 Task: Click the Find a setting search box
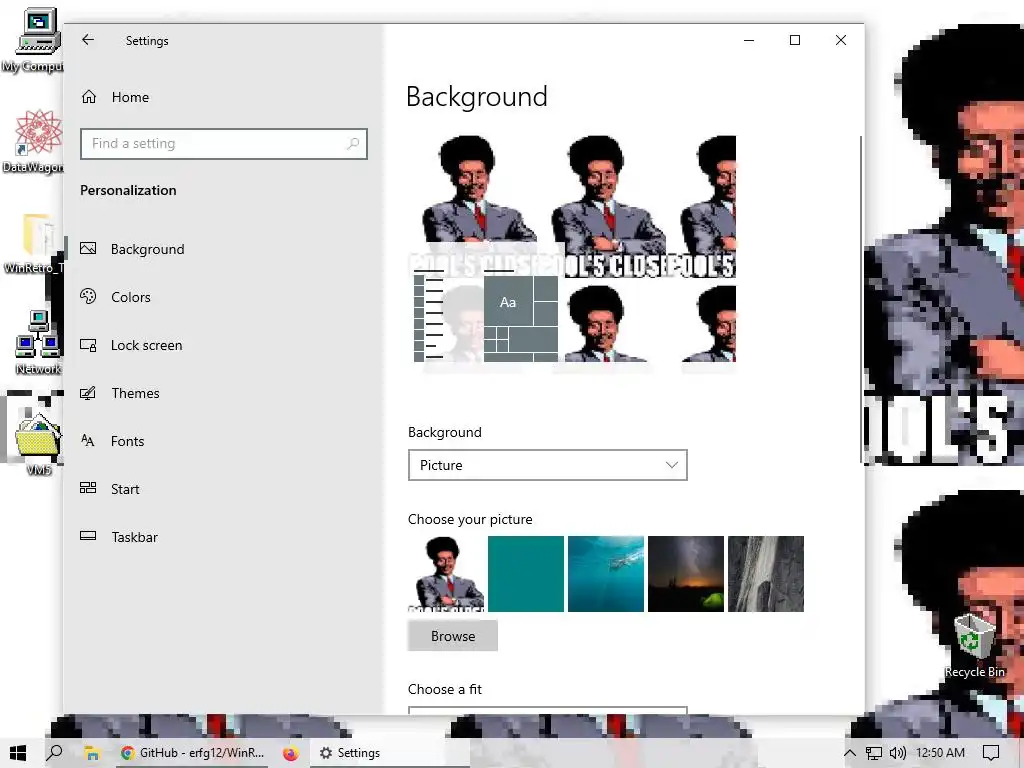pos(224,144)
